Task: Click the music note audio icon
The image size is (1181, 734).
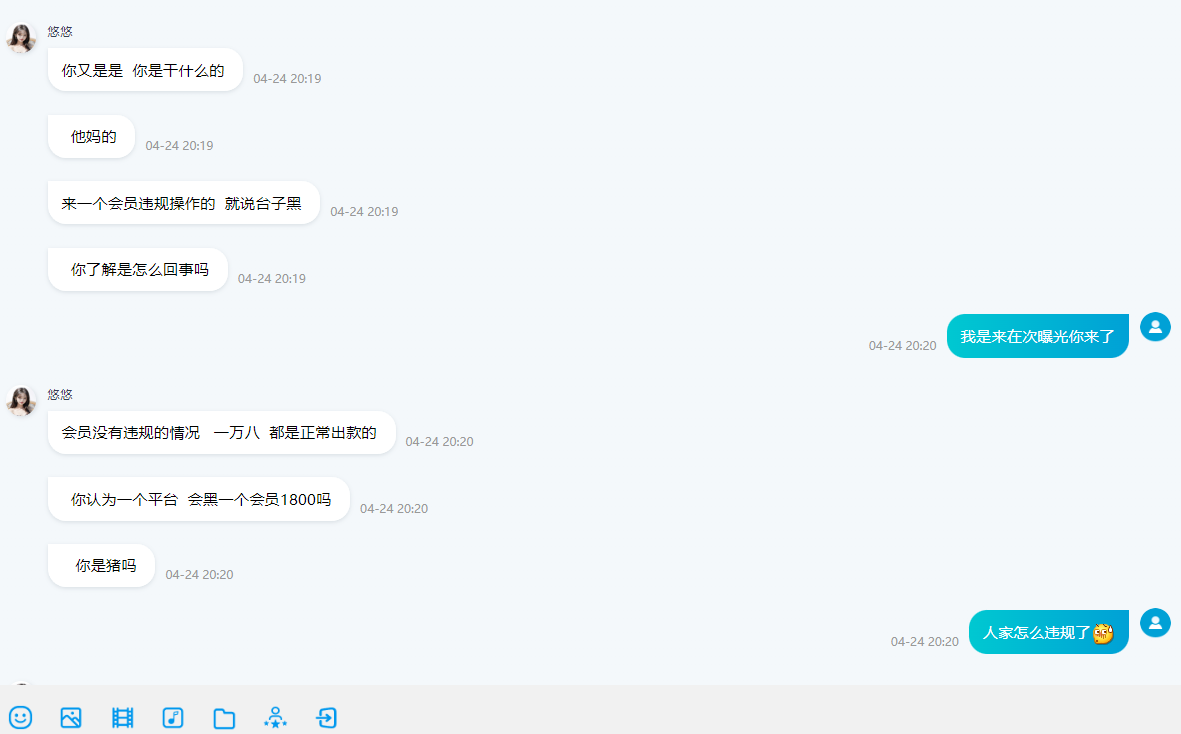Action: 173,717
